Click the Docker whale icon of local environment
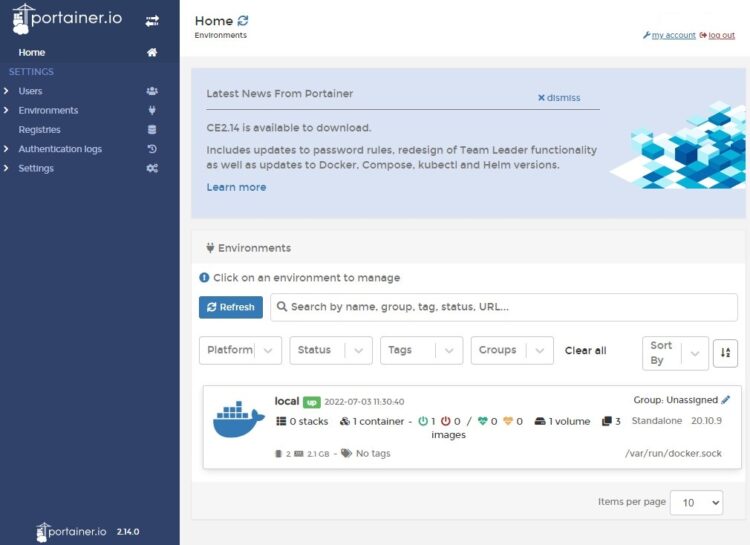 (x=239, y=420)
